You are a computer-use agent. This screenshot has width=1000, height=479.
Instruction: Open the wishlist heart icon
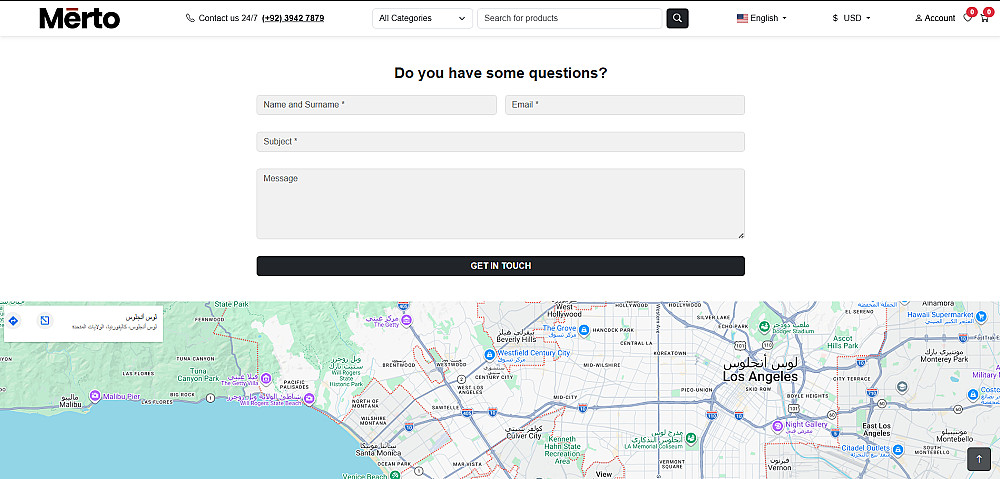click(967, 18)
